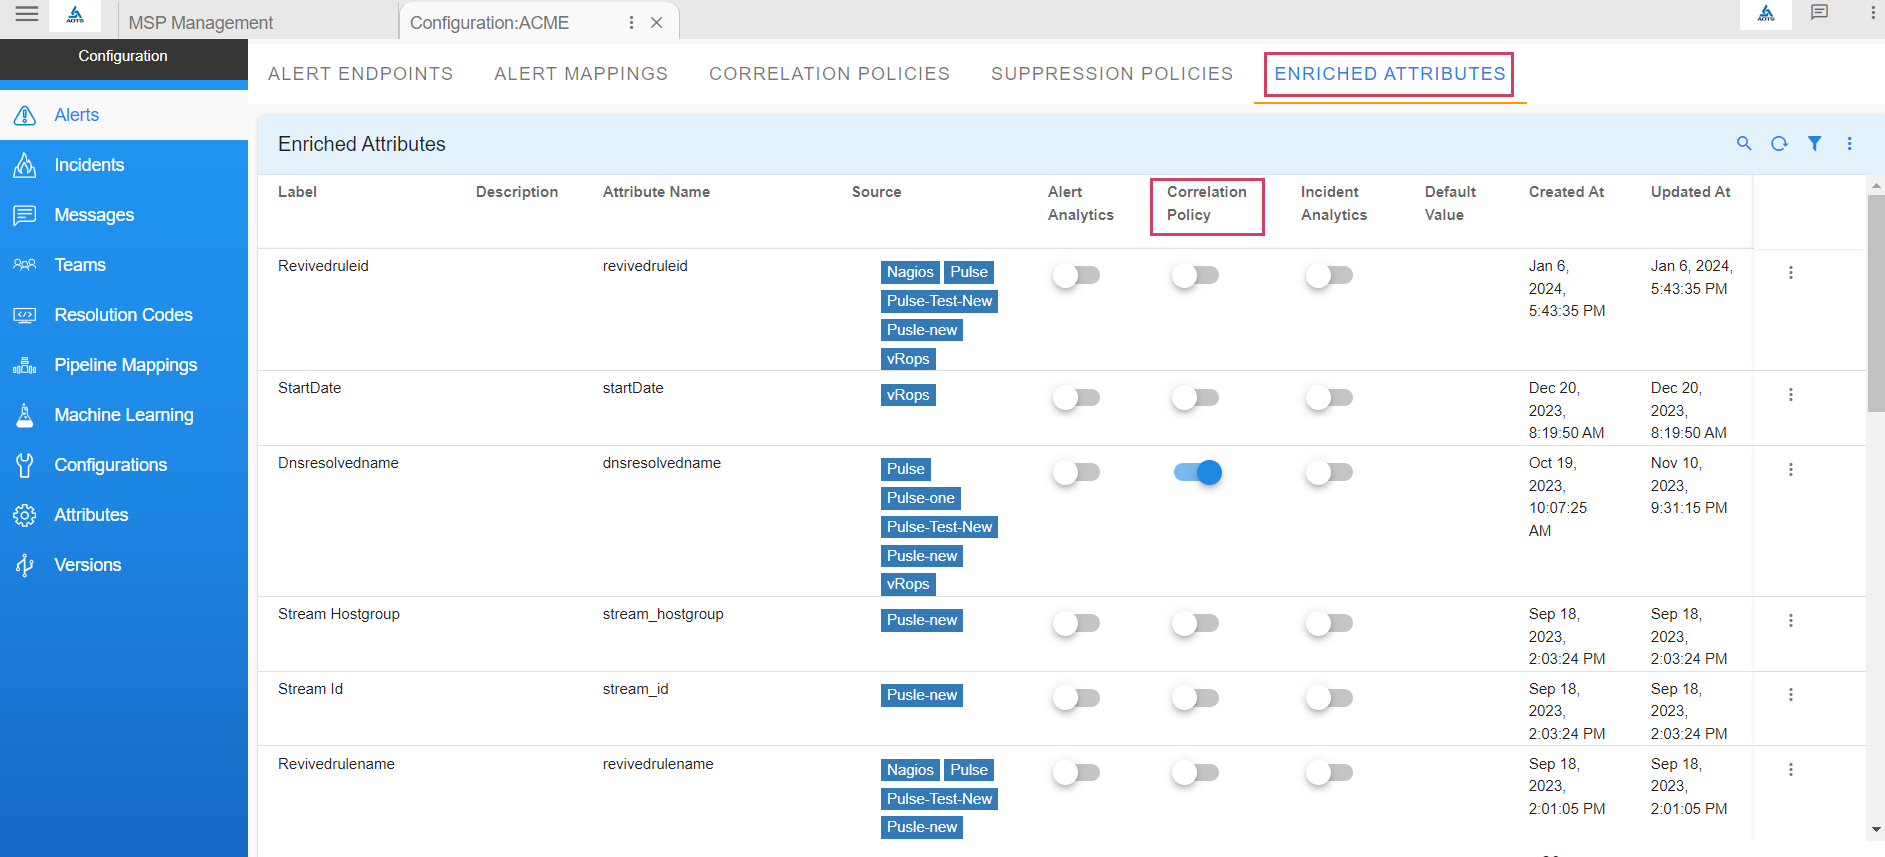This screenshot has height=857, width=1885.
Task: Open the Enriched Attributes panel options menu
Action: pos(1849,144)
